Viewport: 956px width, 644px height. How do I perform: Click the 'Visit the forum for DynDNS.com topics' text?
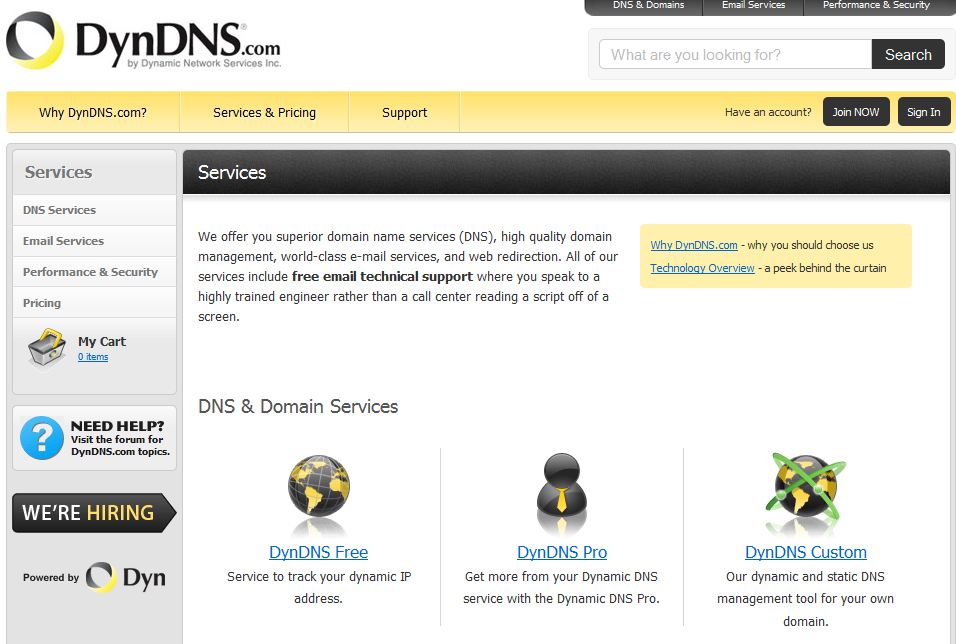pos(120,446)
